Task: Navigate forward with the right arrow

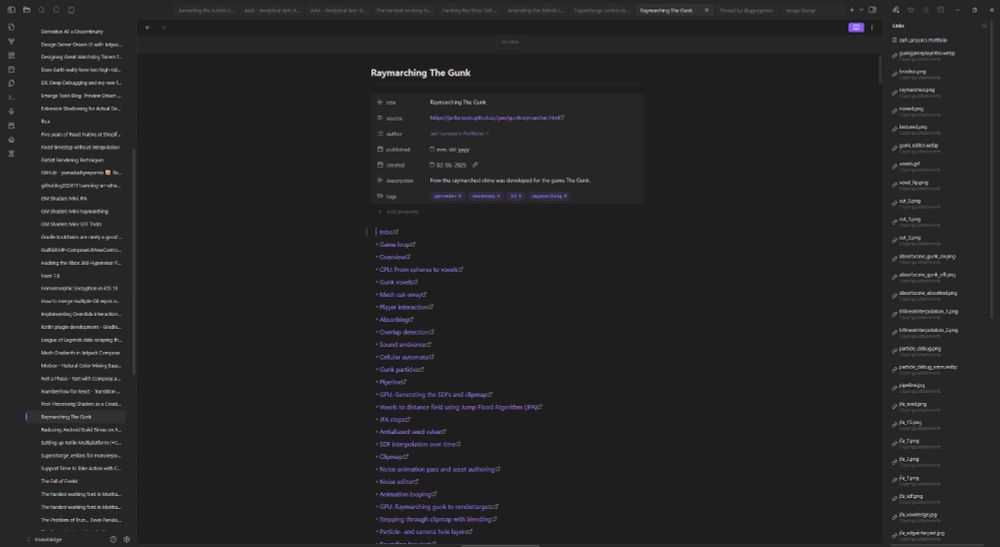Action: click(163, 27)
